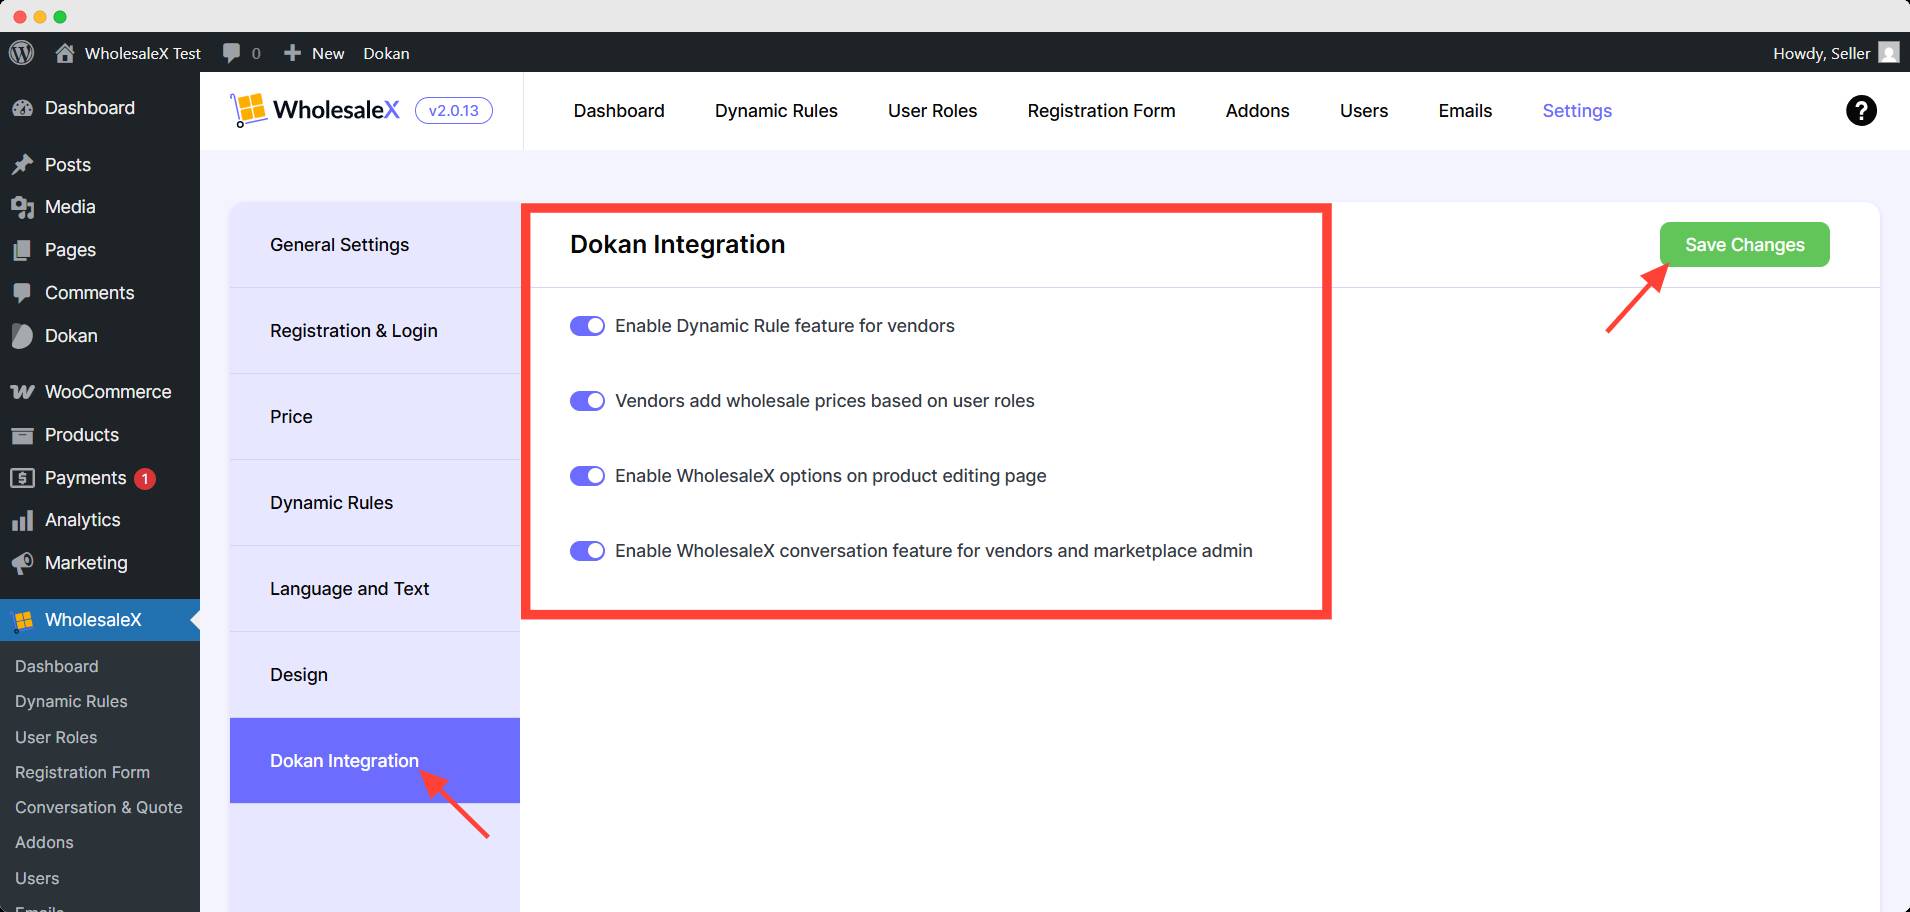Open the Dynamic Rules top tab
The width and height of the screenshot is (1910, 912).
[x=776, y=111]
